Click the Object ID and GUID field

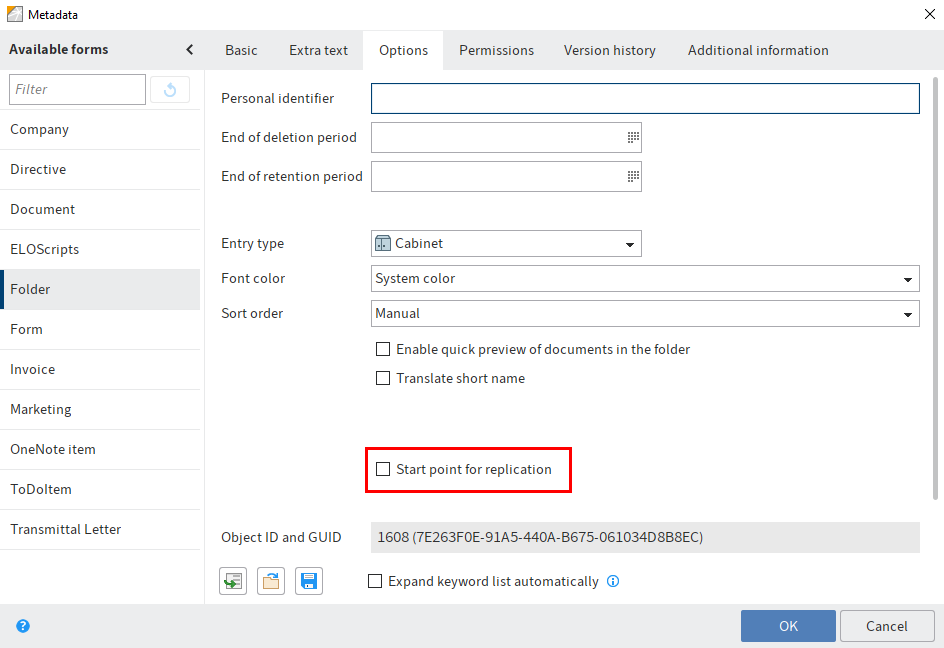(645, 537)
